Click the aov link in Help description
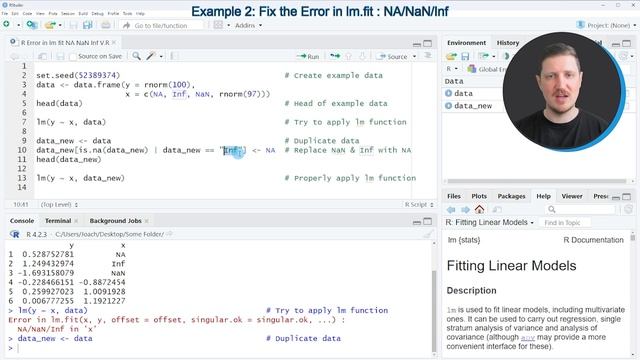This screenshot has width=640, height=360. tap(528, 338)
